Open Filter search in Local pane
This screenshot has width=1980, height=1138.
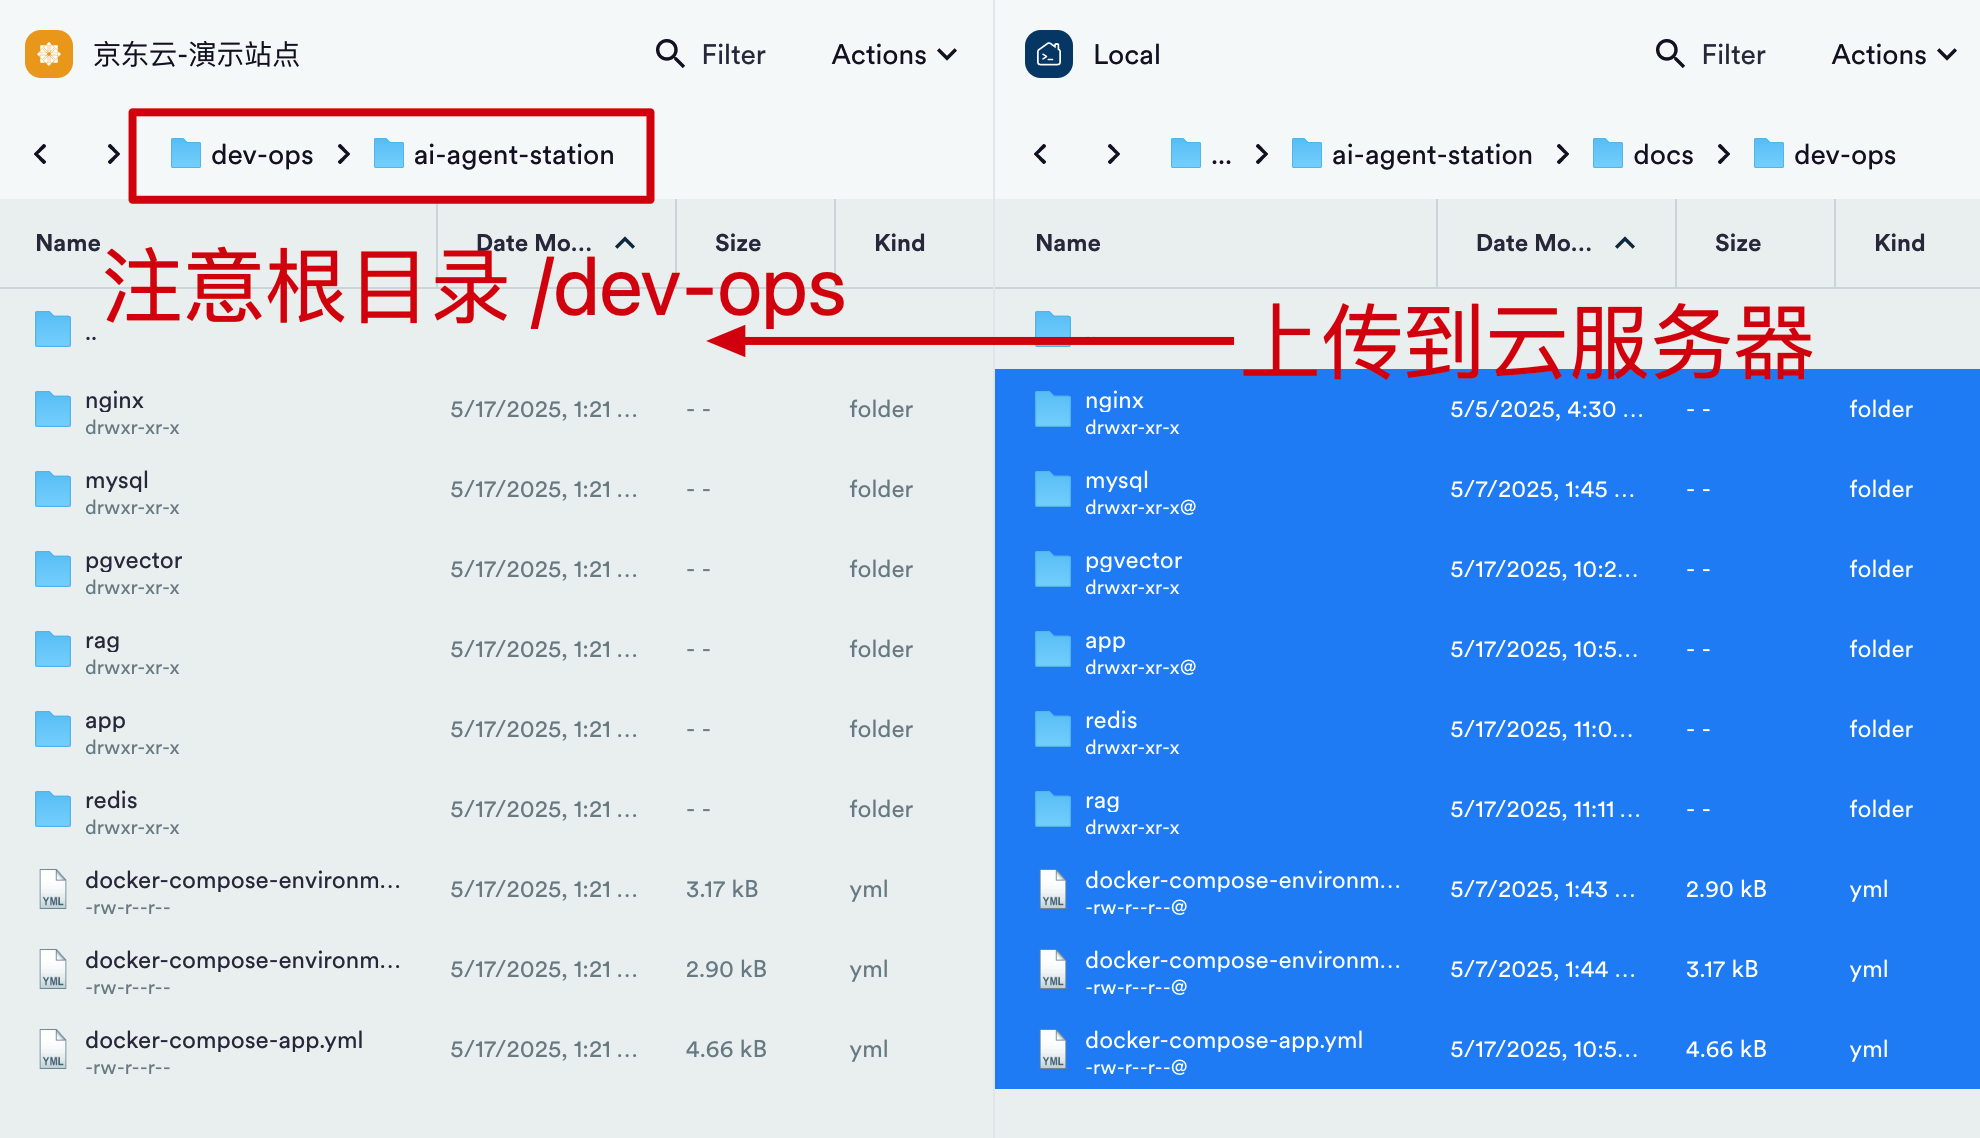tap(1711, 54)
